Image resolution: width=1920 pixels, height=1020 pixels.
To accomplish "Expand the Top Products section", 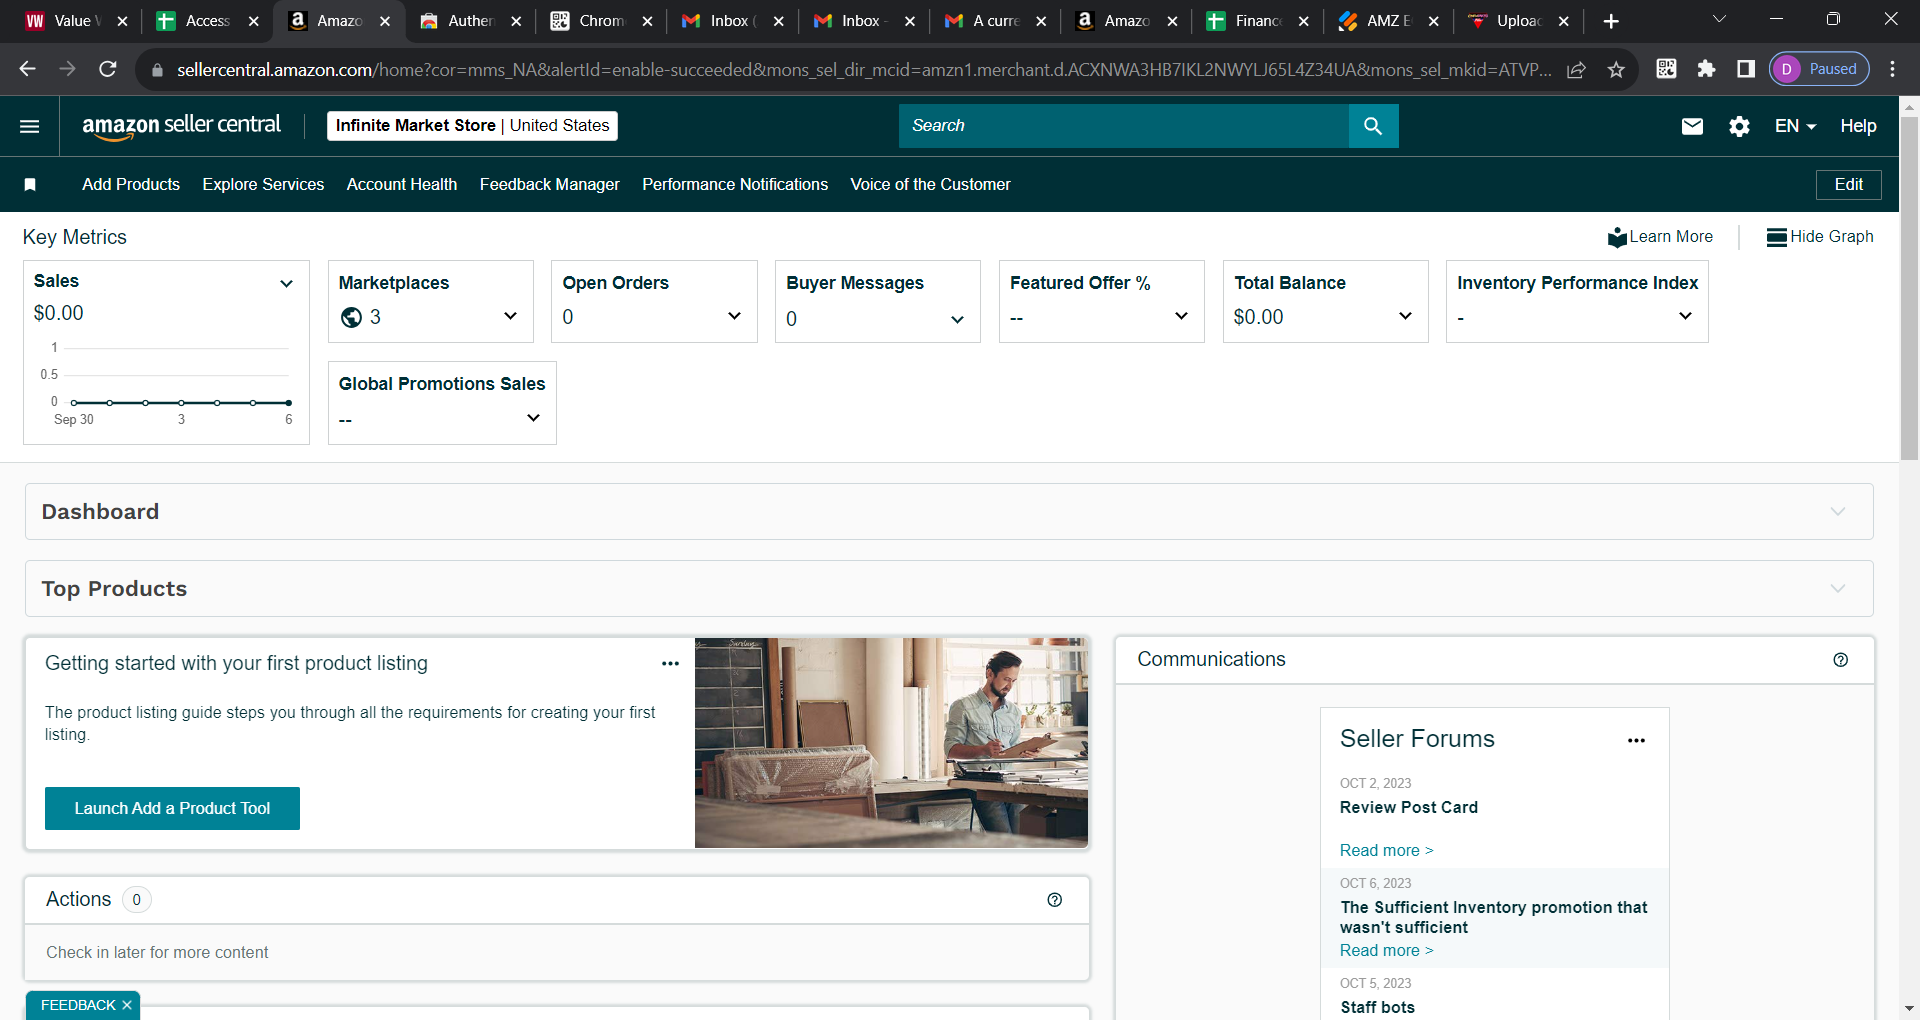I will 949,589.
